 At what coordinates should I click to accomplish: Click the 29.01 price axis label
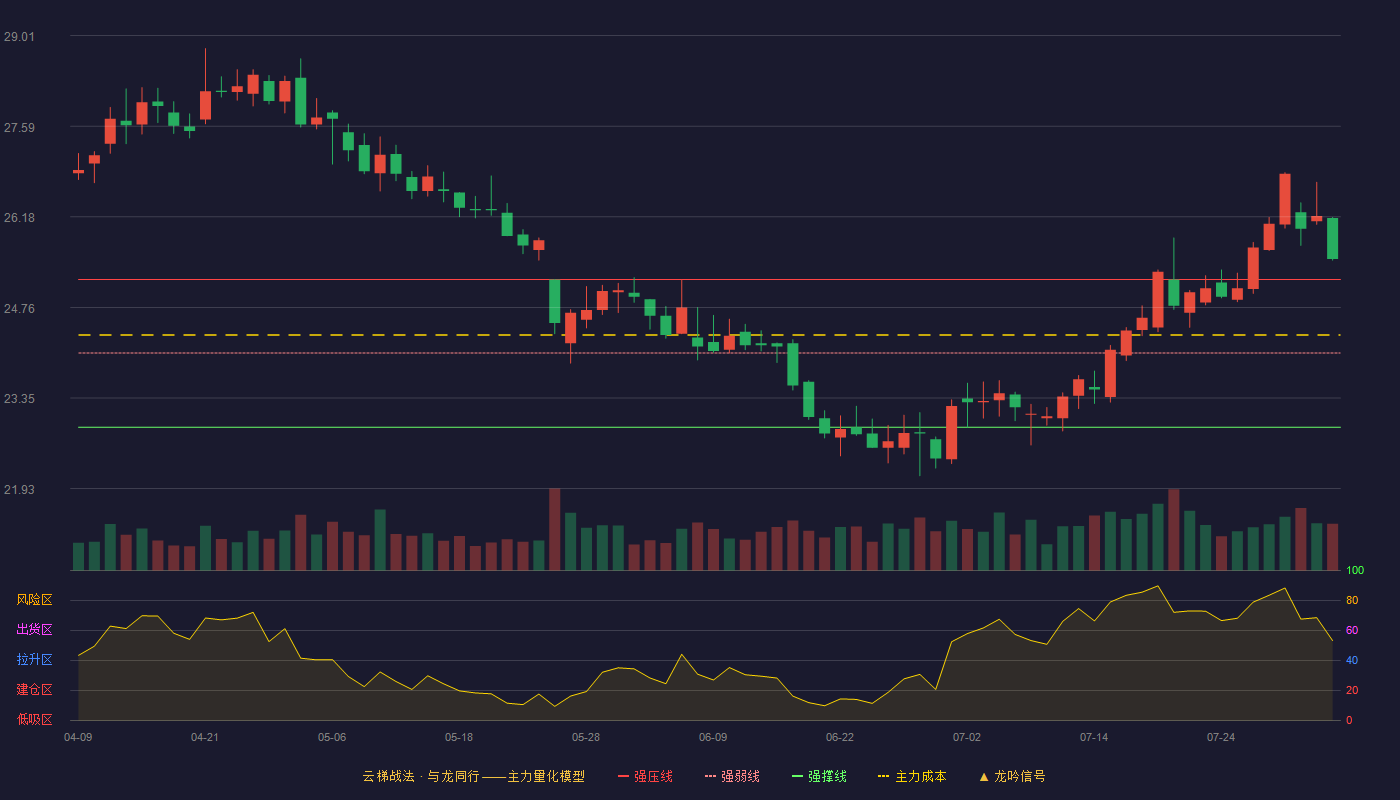pyautogui.click(x=19, y=37)
